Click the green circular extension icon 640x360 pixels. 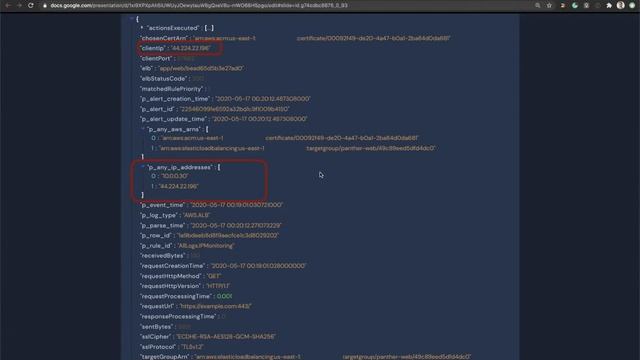coord(575,5)
